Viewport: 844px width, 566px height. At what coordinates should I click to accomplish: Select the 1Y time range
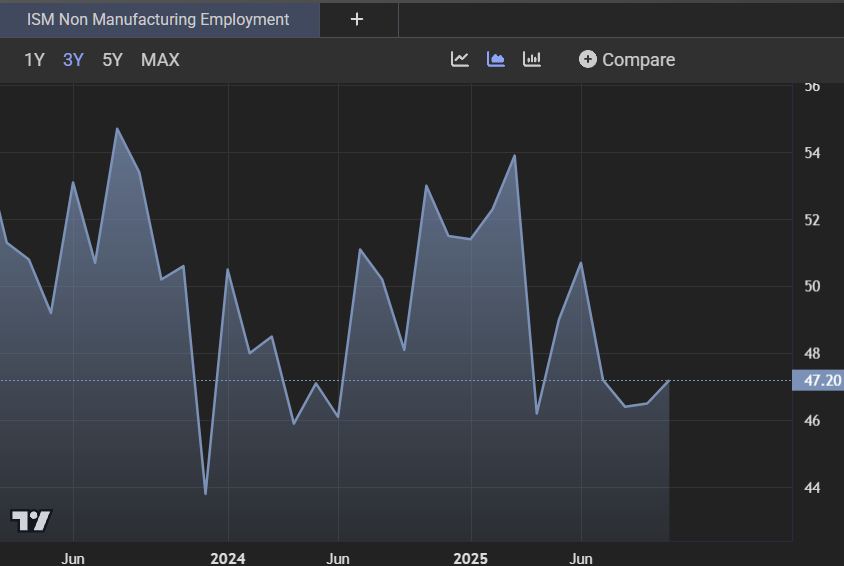coord(34,60)
